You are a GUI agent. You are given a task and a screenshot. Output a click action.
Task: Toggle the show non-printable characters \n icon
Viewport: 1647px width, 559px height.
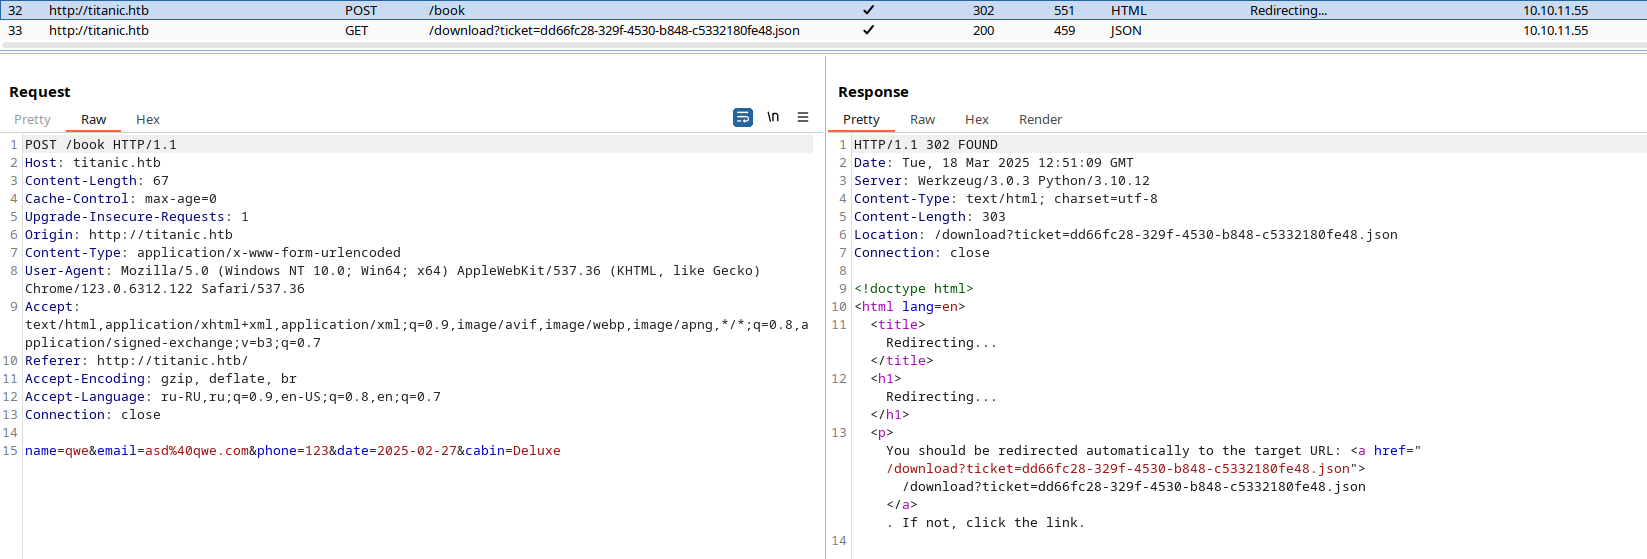[773, 117]
